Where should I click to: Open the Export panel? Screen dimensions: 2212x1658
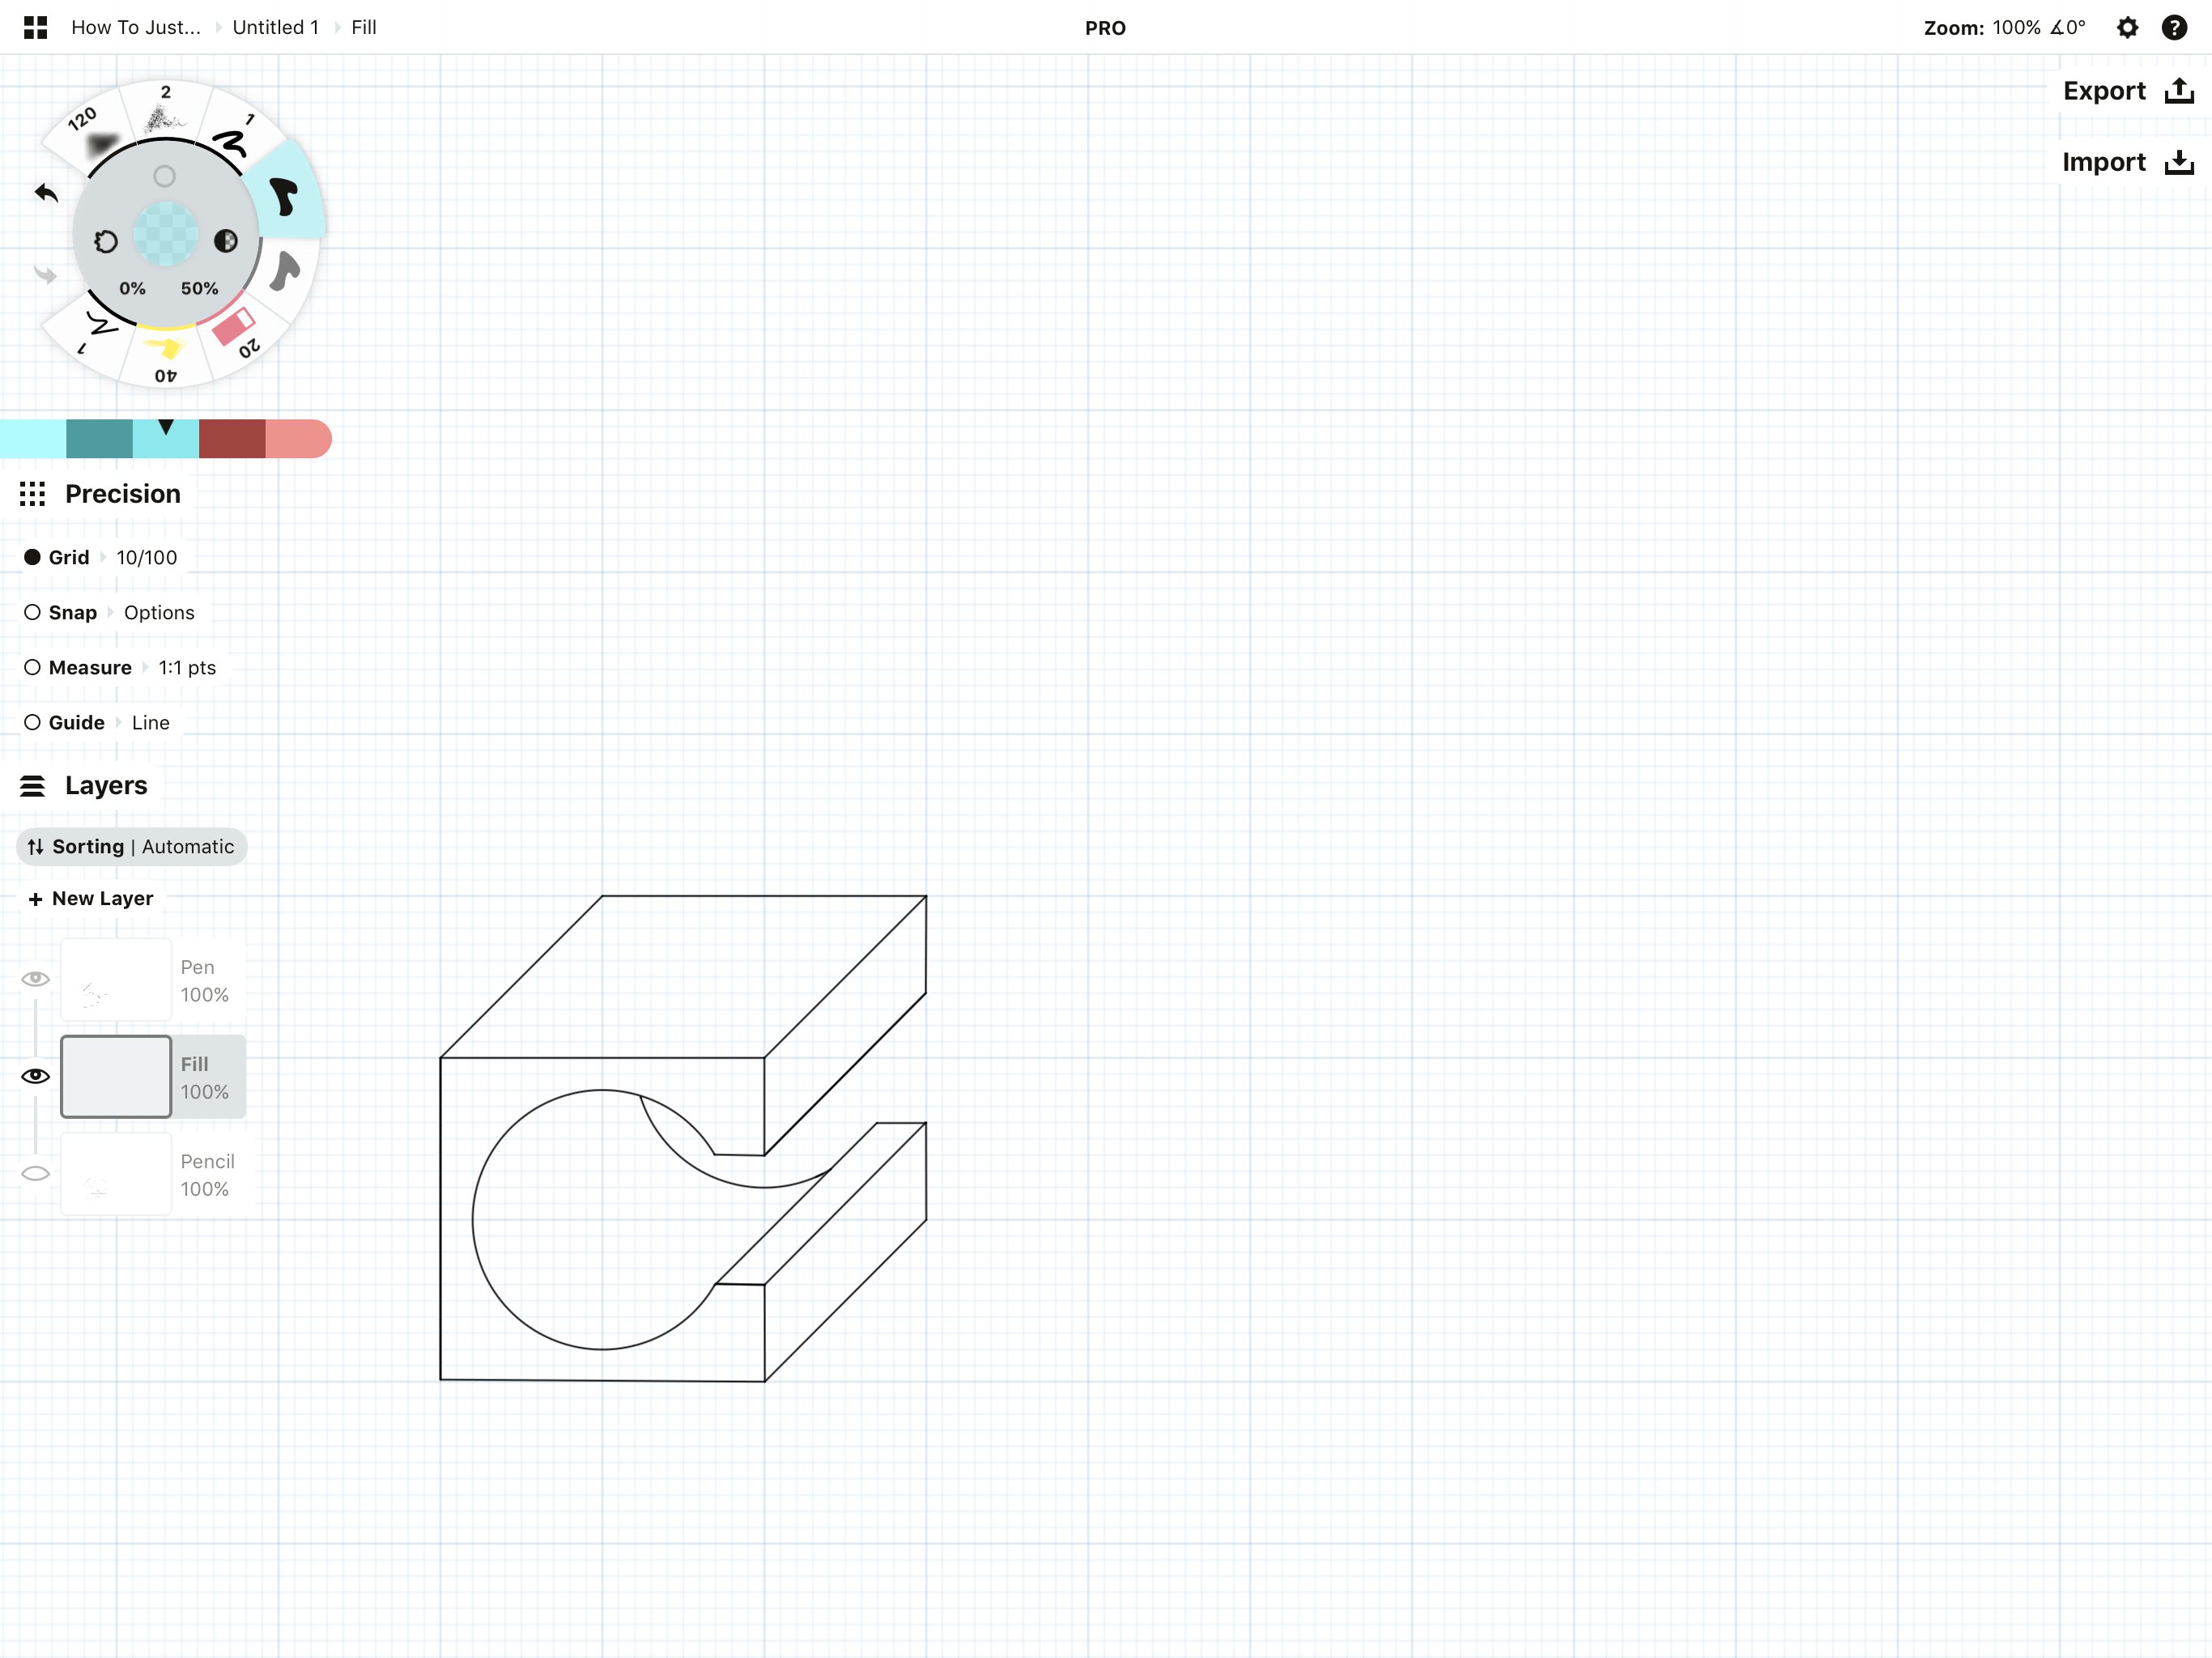click(x=2123, y=91)
